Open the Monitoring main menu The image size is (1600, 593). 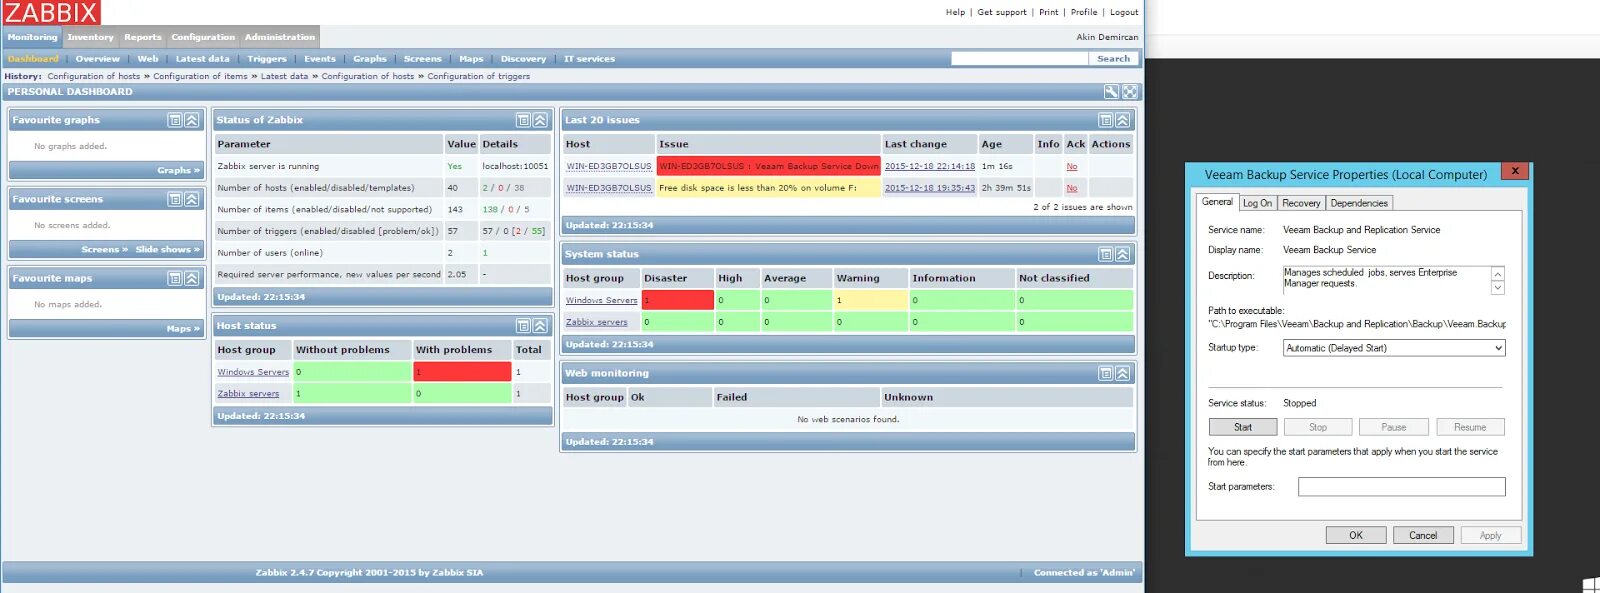(x=32, y=37)
